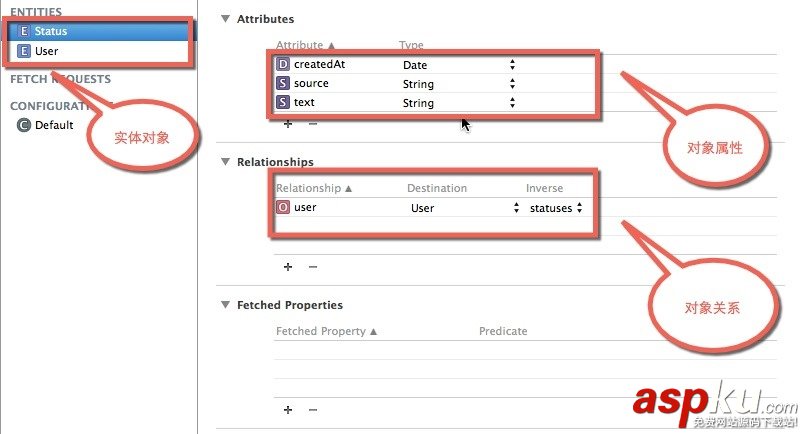Collapse the Fetched Properties section

pos(225,305)
